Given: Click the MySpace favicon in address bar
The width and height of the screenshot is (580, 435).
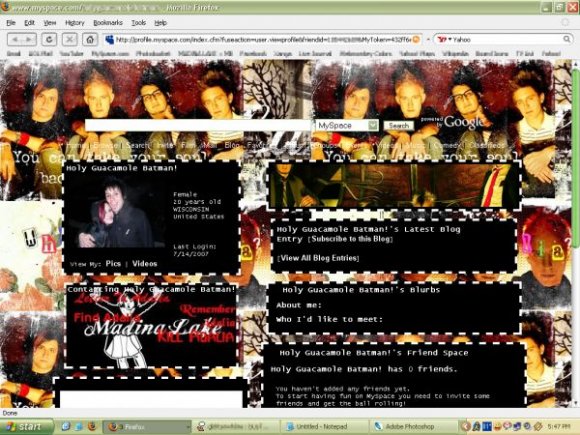Looking at the screenshot, I should pyautogui.click(x=109, y=39).
